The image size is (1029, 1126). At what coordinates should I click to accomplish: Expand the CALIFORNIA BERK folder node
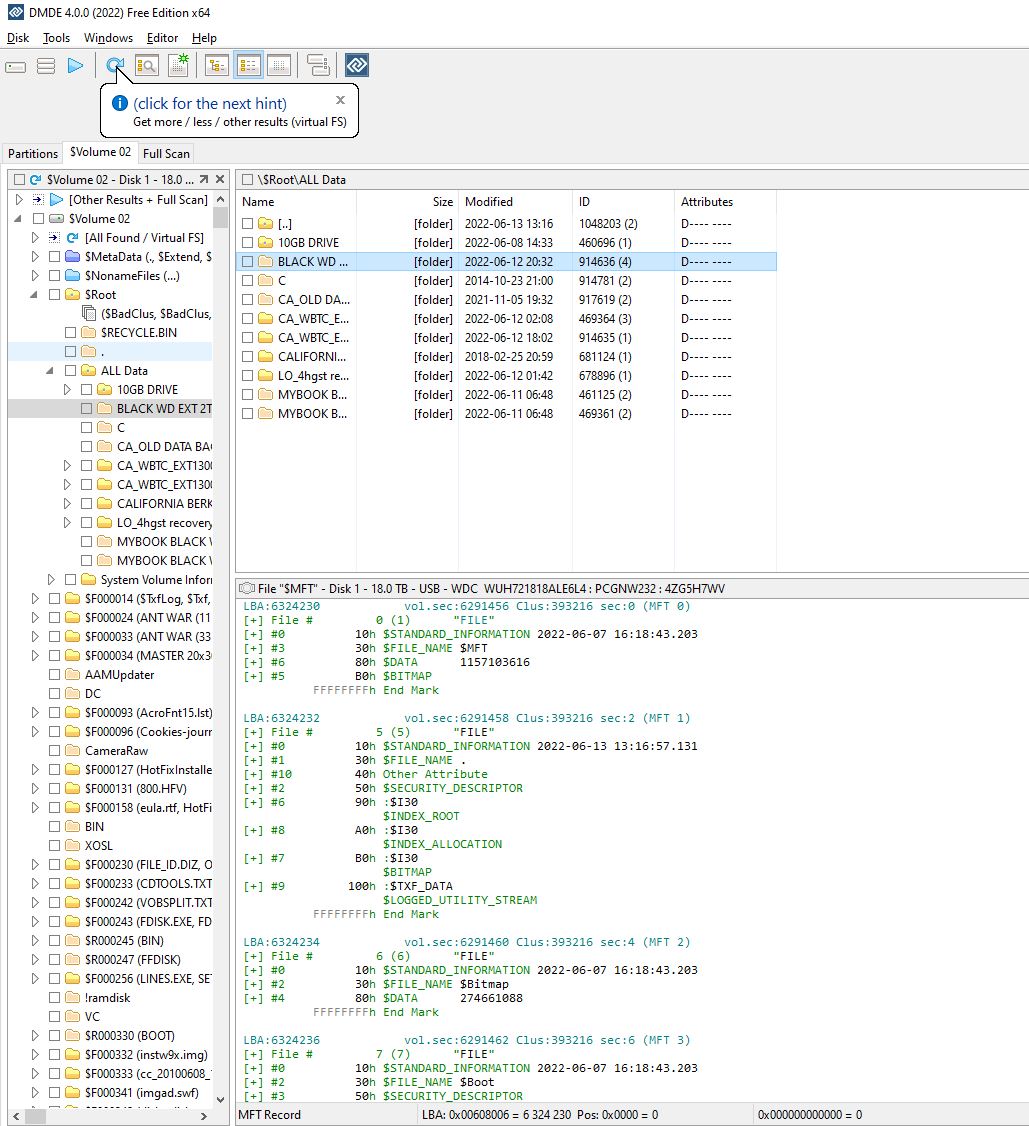click(x=67, y=503)
